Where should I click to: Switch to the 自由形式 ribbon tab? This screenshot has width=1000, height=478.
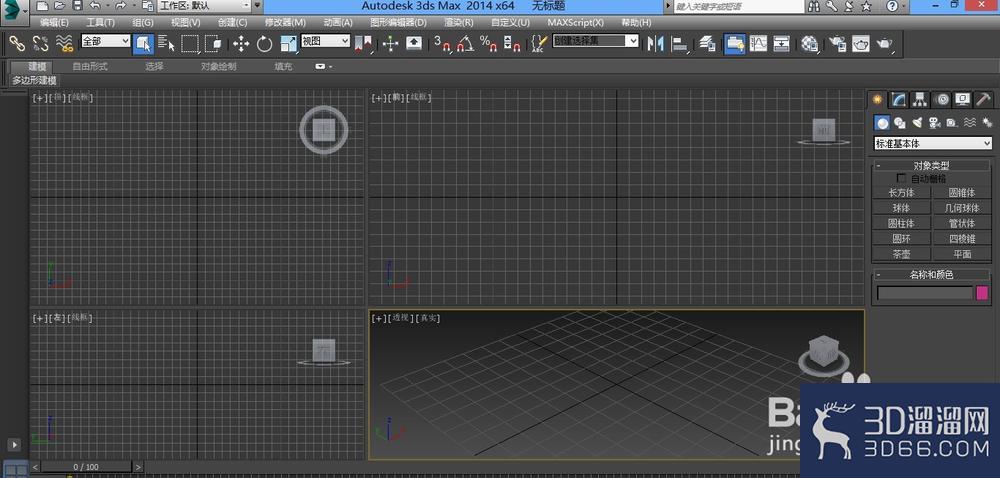90,66
